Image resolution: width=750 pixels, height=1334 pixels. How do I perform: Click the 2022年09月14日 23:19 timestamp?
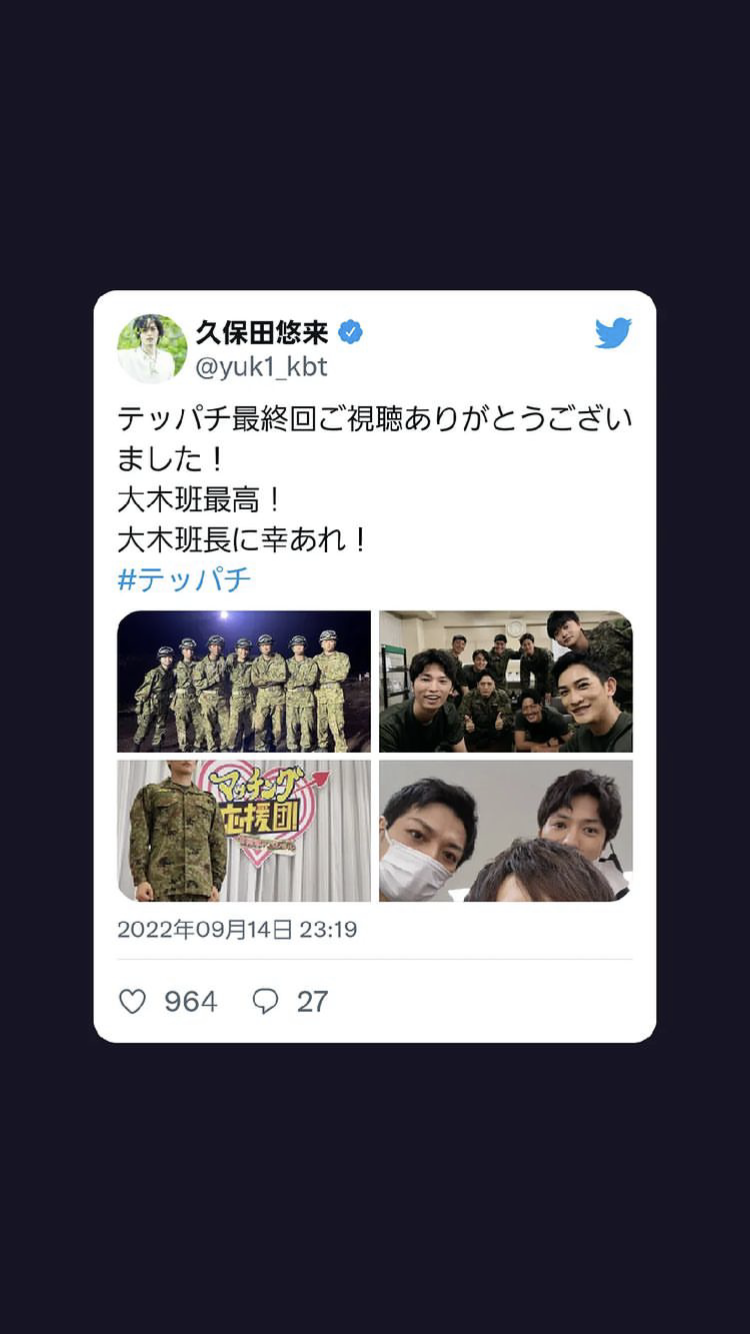[237, 929]
